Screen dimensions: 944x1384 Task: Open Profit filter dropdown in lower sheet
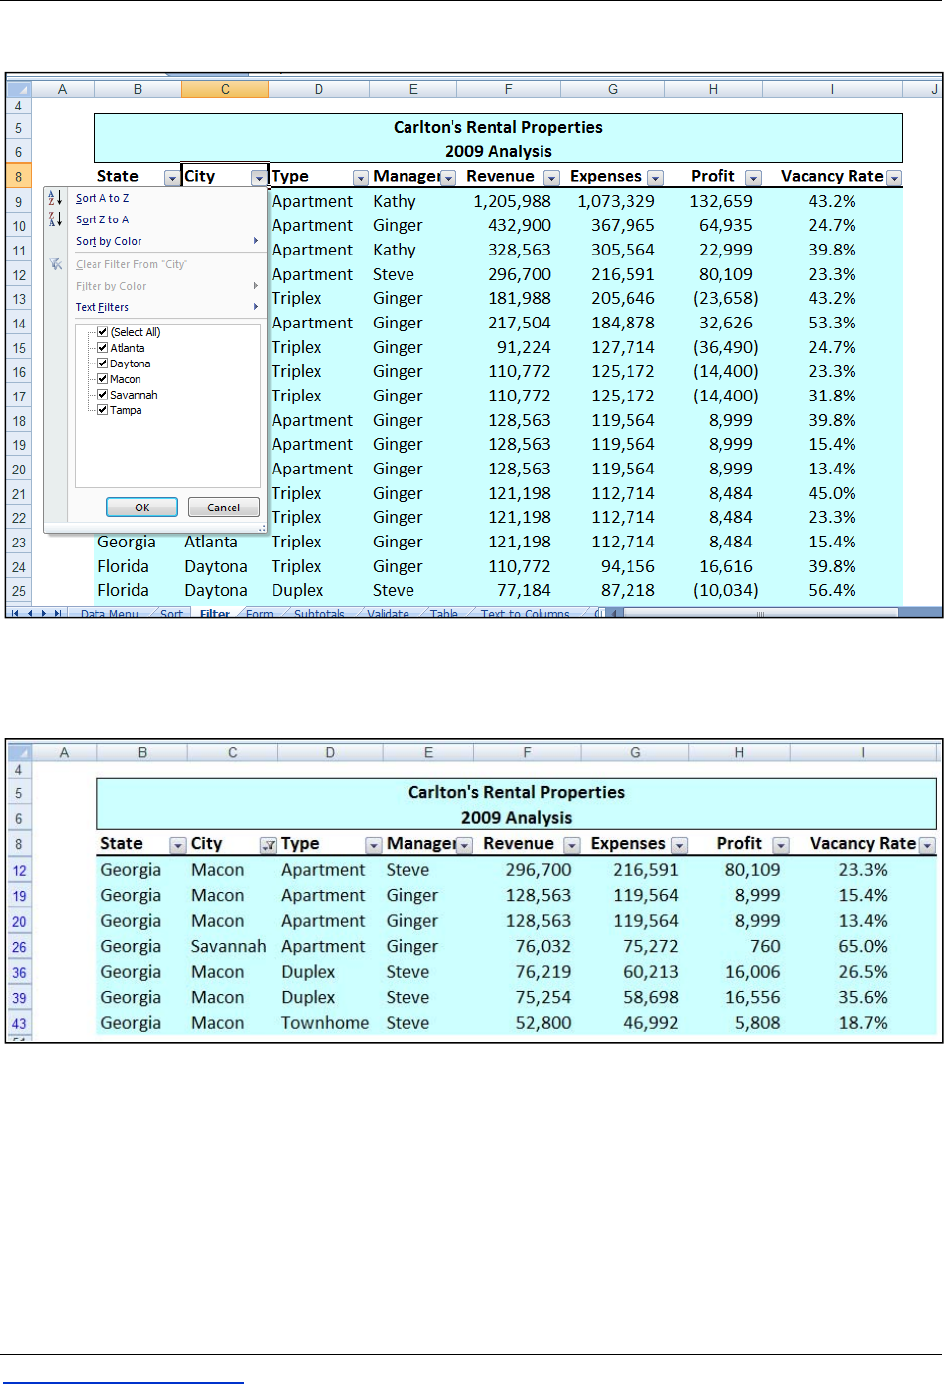[781, 845]
